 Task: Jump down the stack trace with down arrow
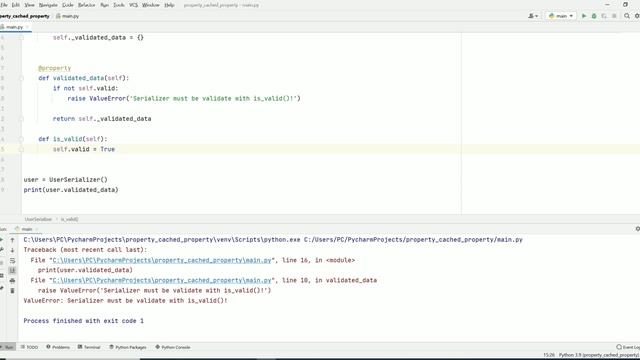click(12, 250)
